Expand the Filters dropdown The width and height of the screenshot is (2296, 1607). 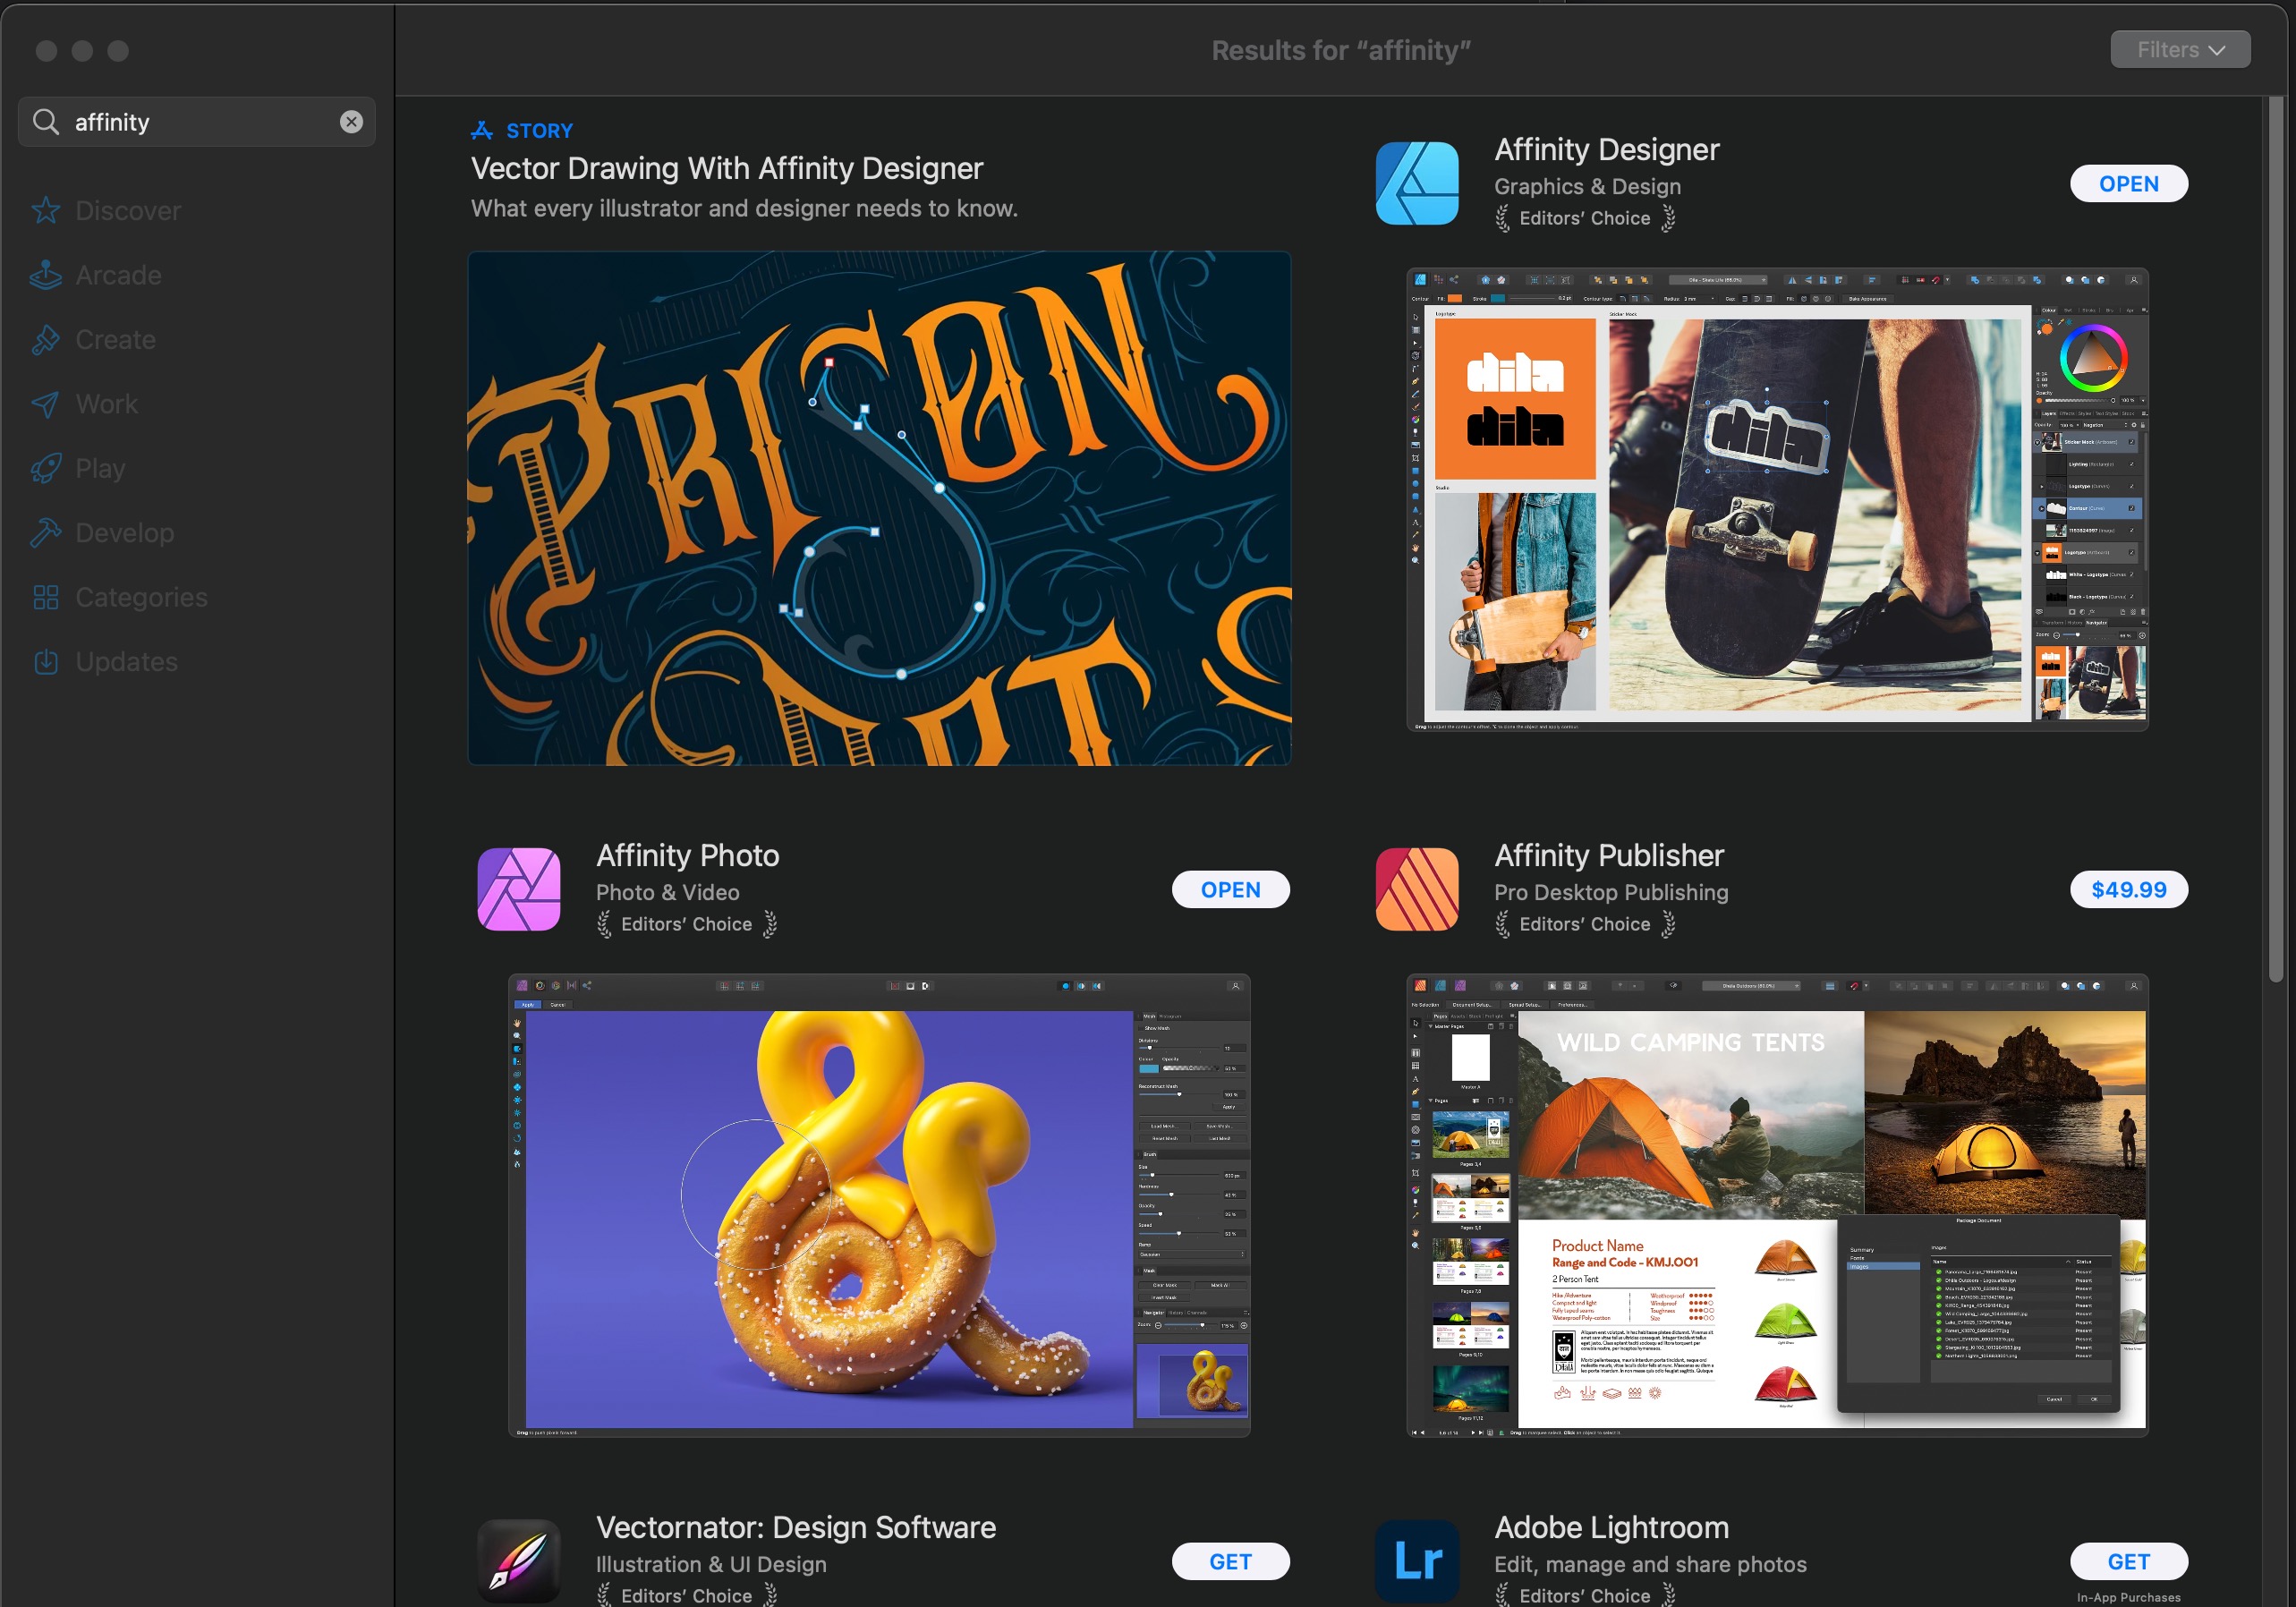click(2180, 49)
